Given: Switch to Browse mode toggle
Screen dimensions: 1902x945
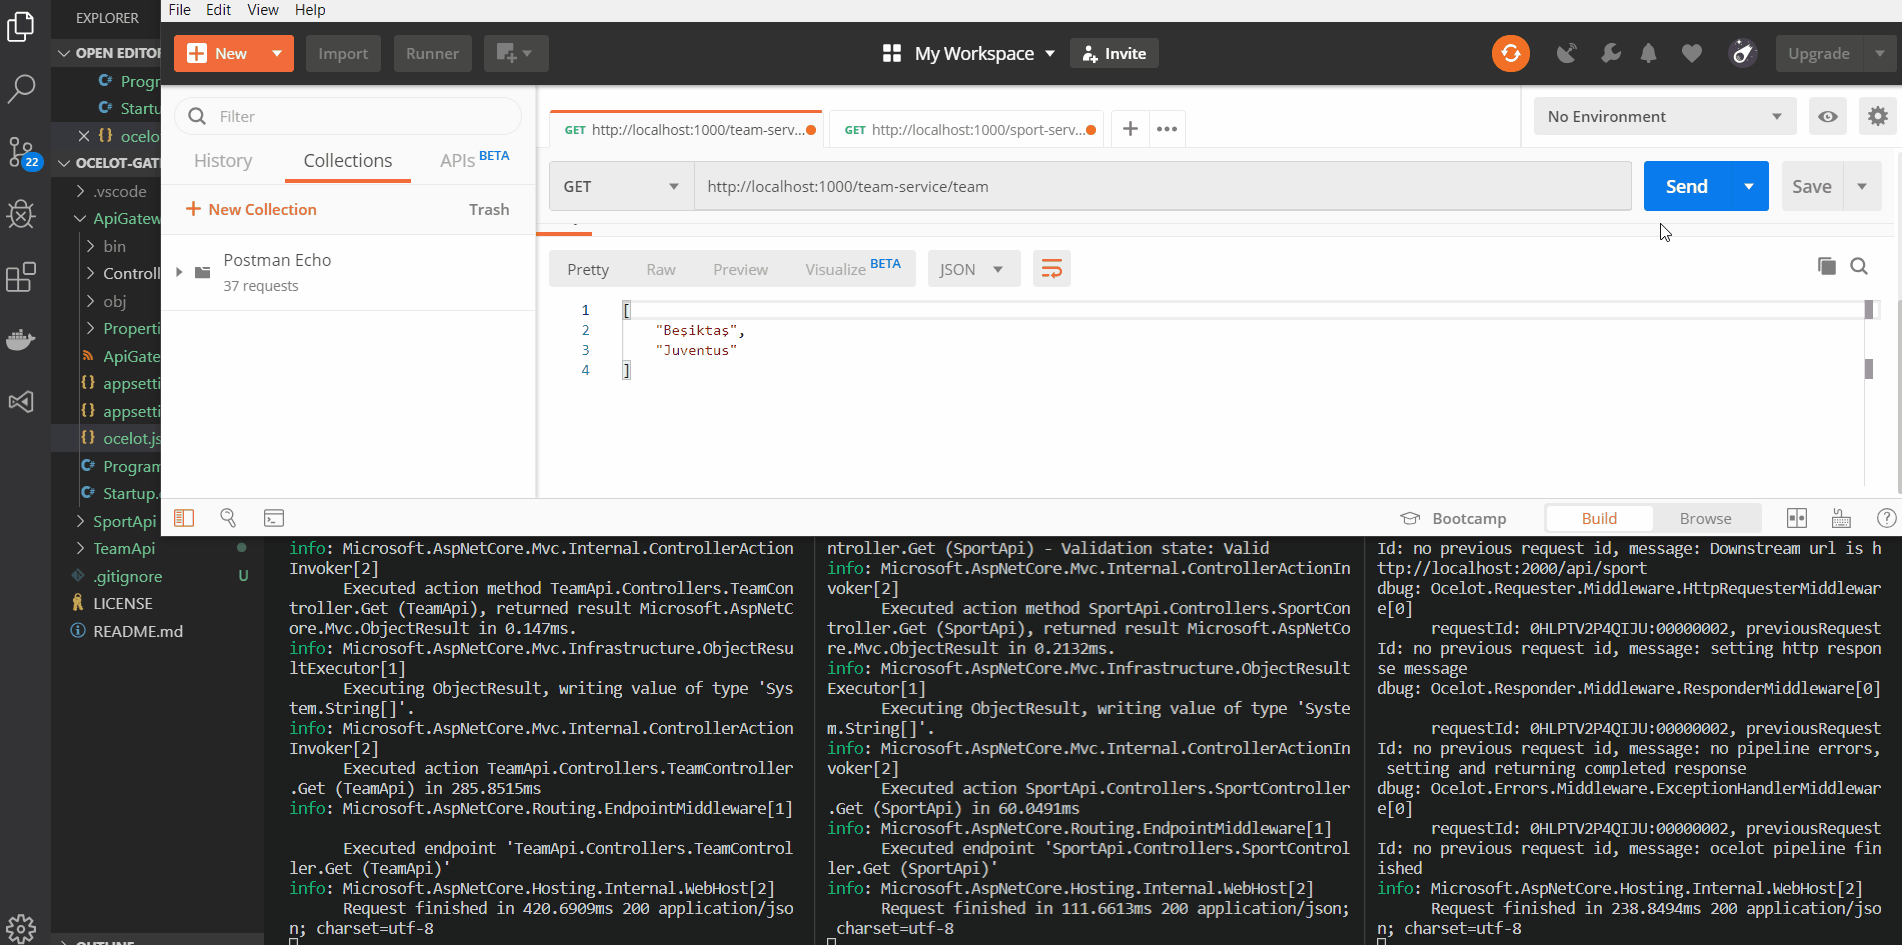Looking at the screenshot, I should 1705,518.
